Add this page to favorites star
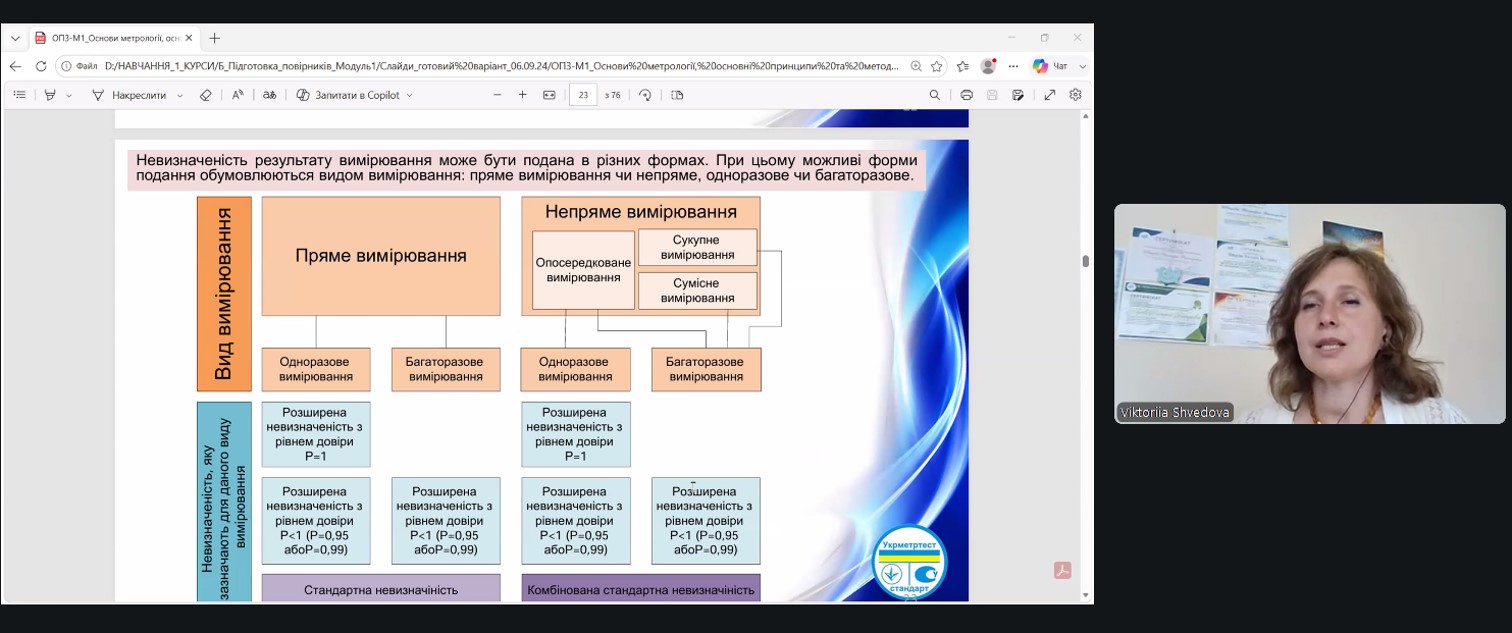The height and width of the screenshot is (633, 1512). [937, 66]
